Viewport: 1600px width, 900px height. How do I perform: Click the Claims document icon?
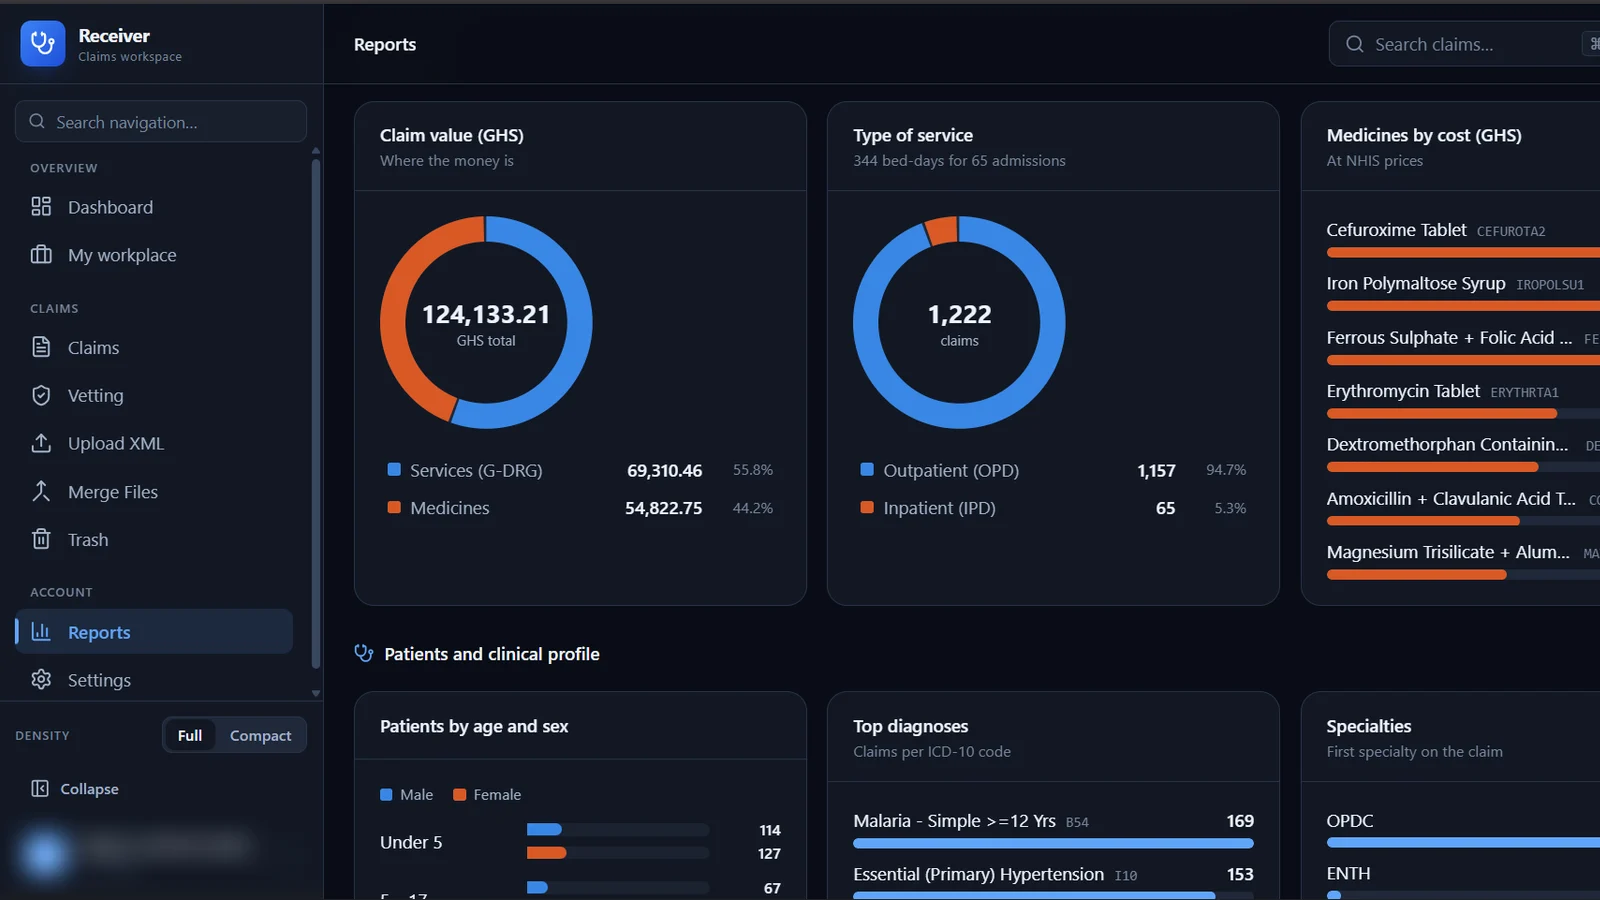(41, 347)
